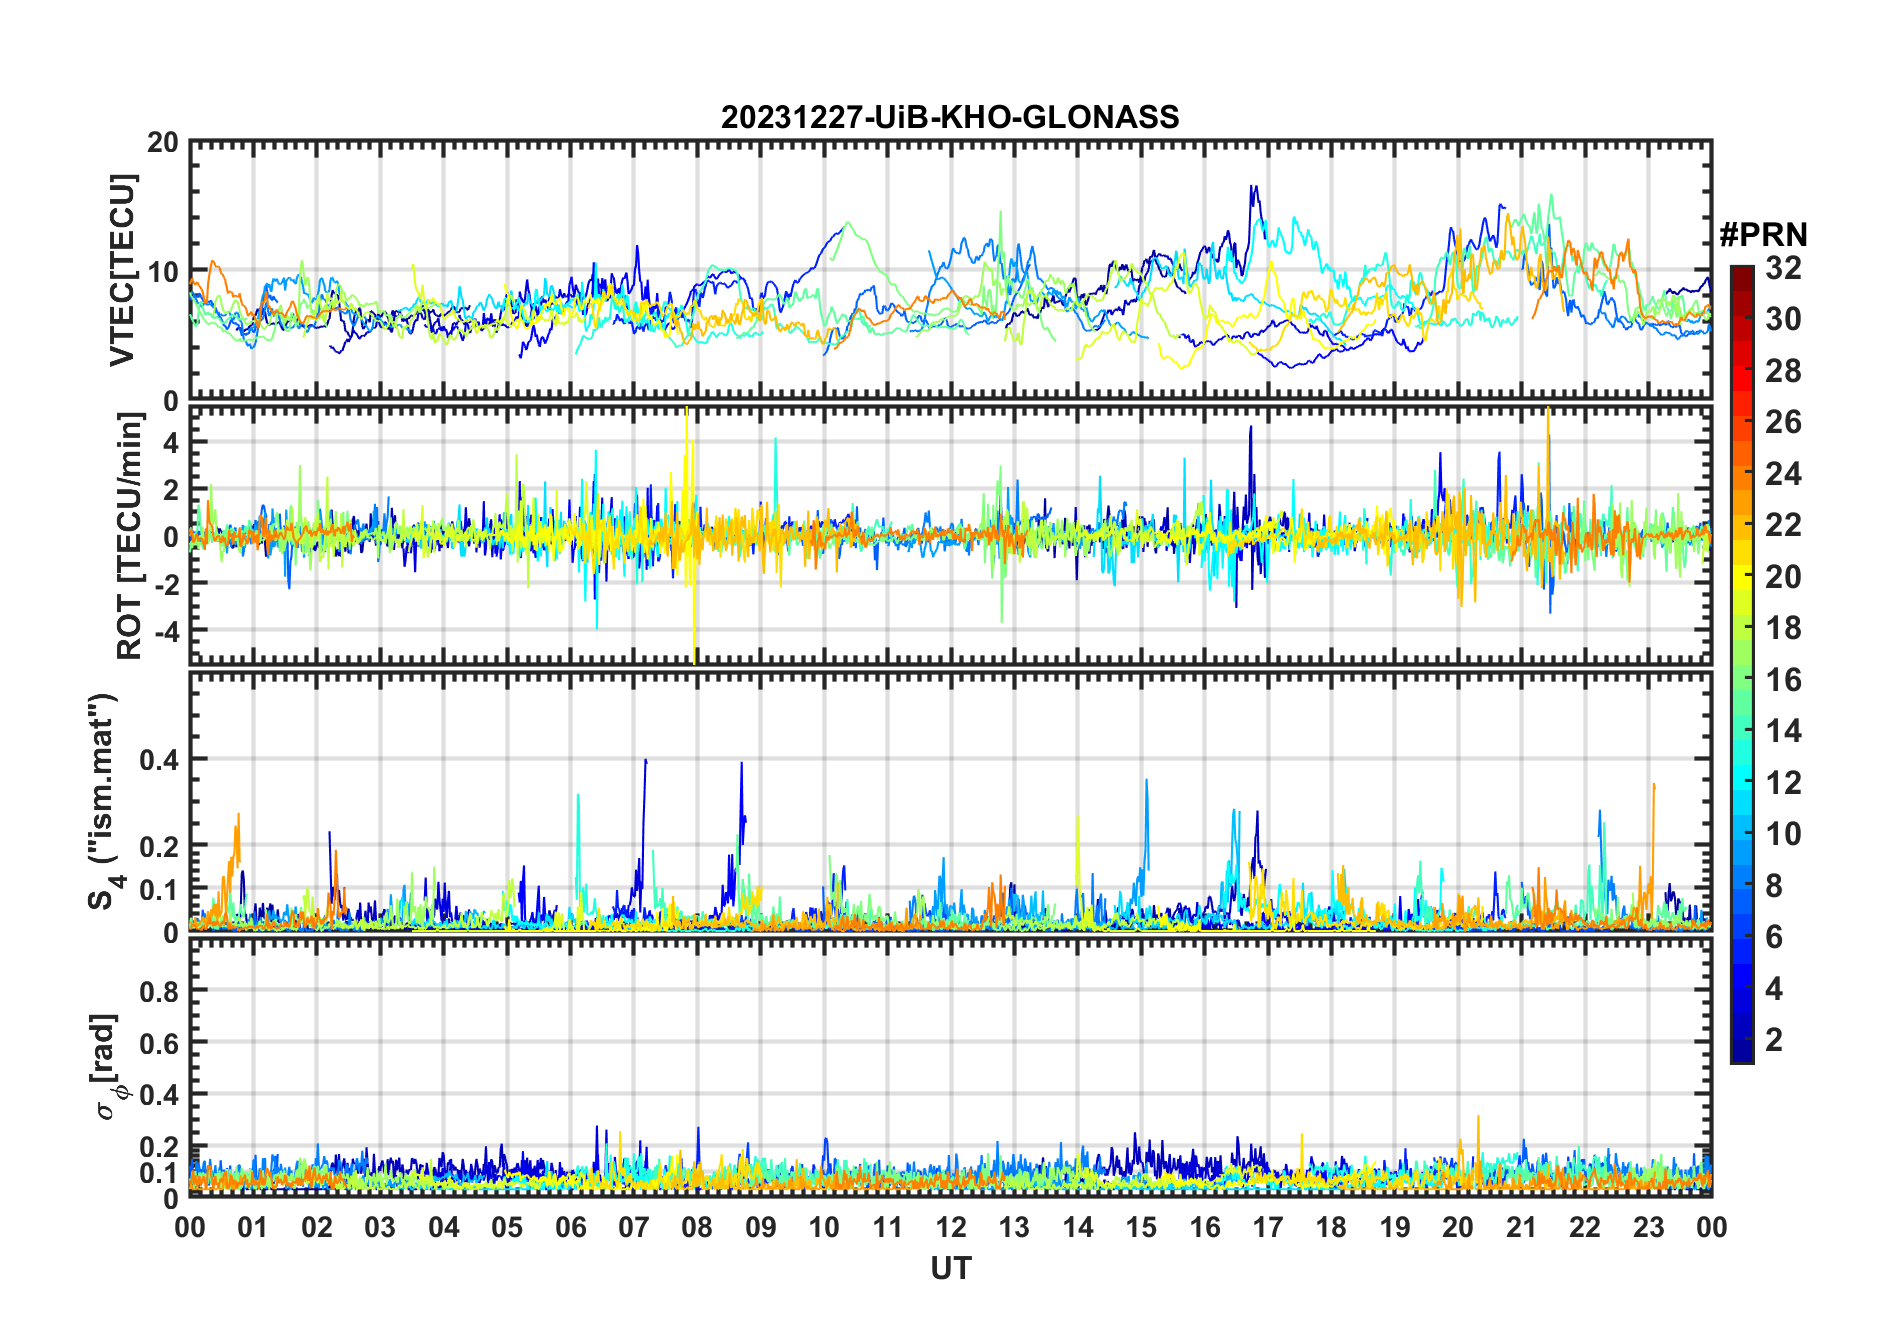Click the S4 axis tick label 0.4
1902x1330 pixels.
tap(159, 759)
